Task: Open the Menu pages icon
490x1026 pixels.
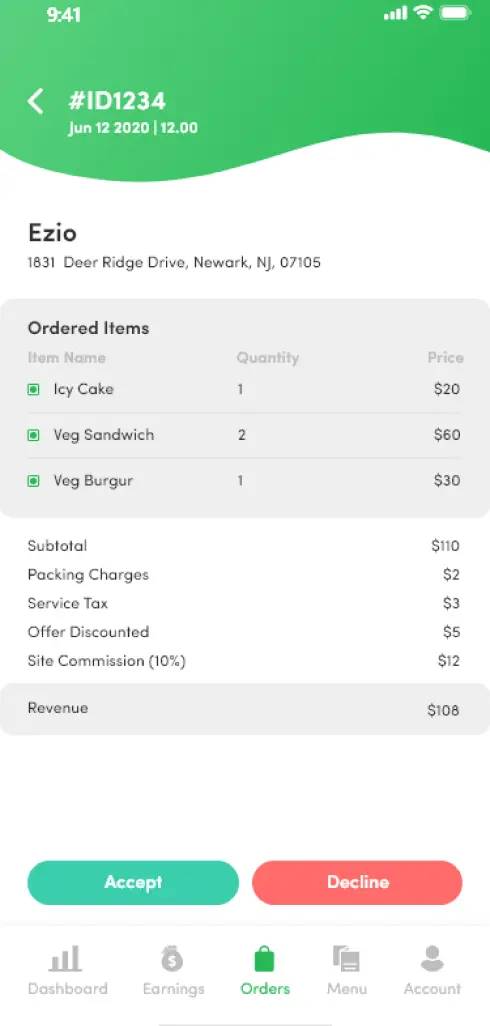Action: [x=346, y=959]
